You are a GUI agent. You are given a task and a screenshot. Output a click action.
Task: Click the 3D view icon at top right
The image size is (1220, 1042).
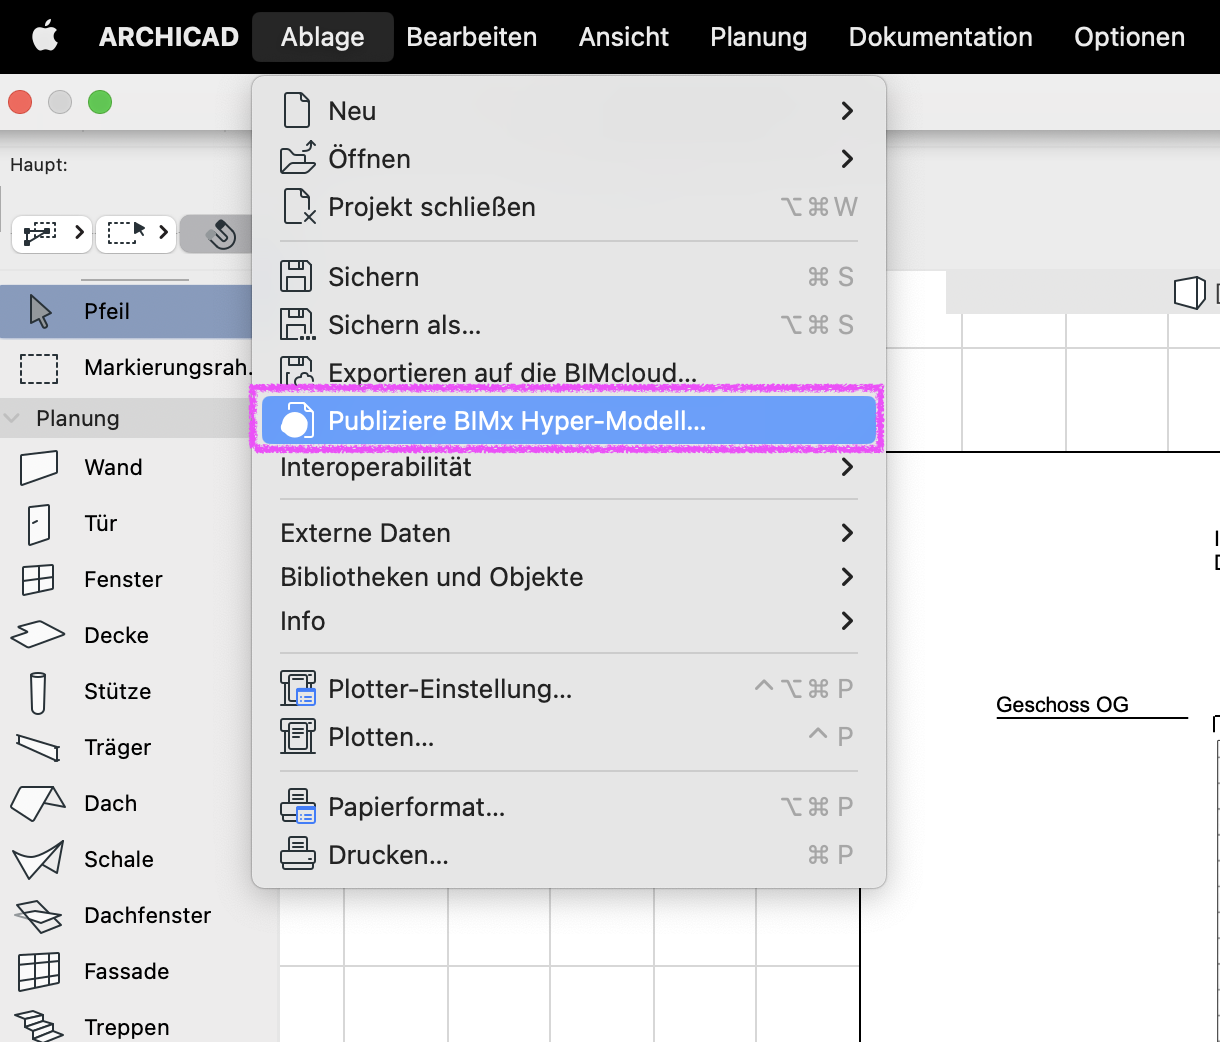click(x=1189, y=292)
